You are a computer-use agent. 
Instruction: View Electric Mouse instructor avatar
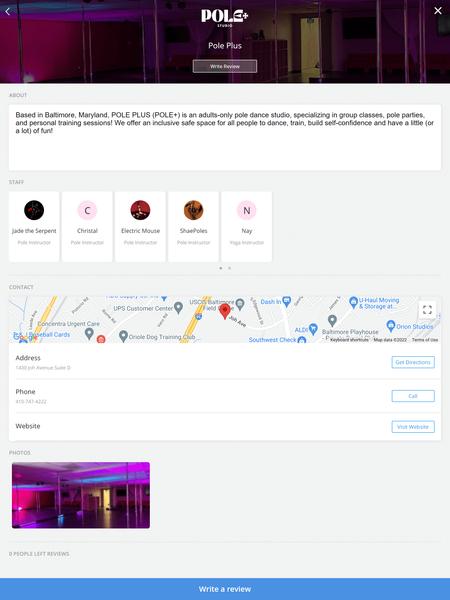(x=140, y=210)
